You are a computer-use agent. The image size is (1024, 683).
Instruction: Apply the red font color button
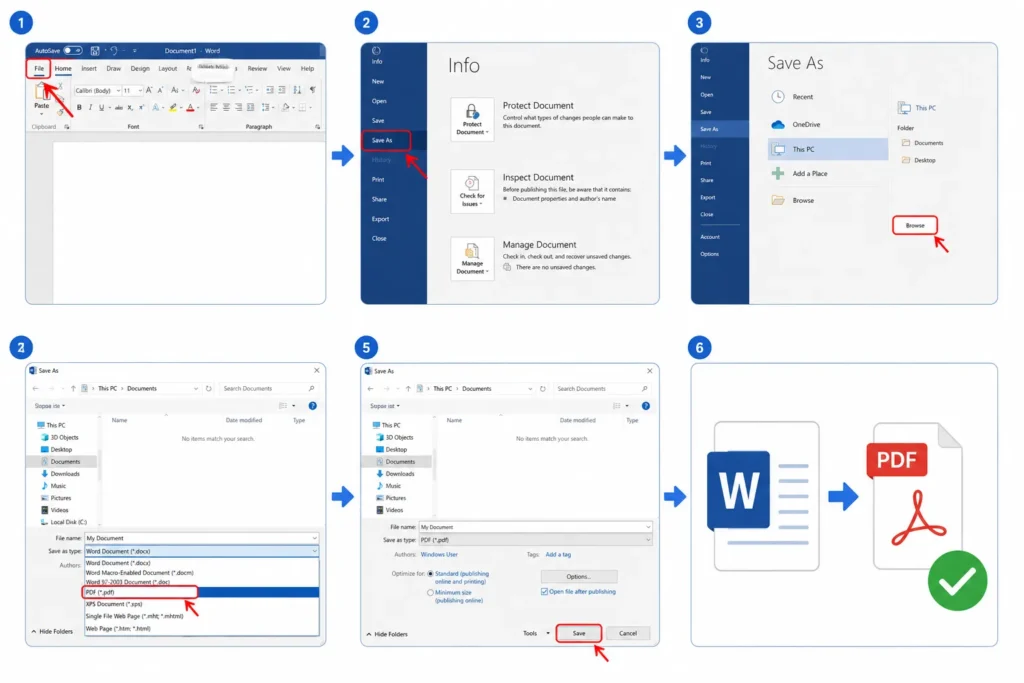(x=190, y=107)
